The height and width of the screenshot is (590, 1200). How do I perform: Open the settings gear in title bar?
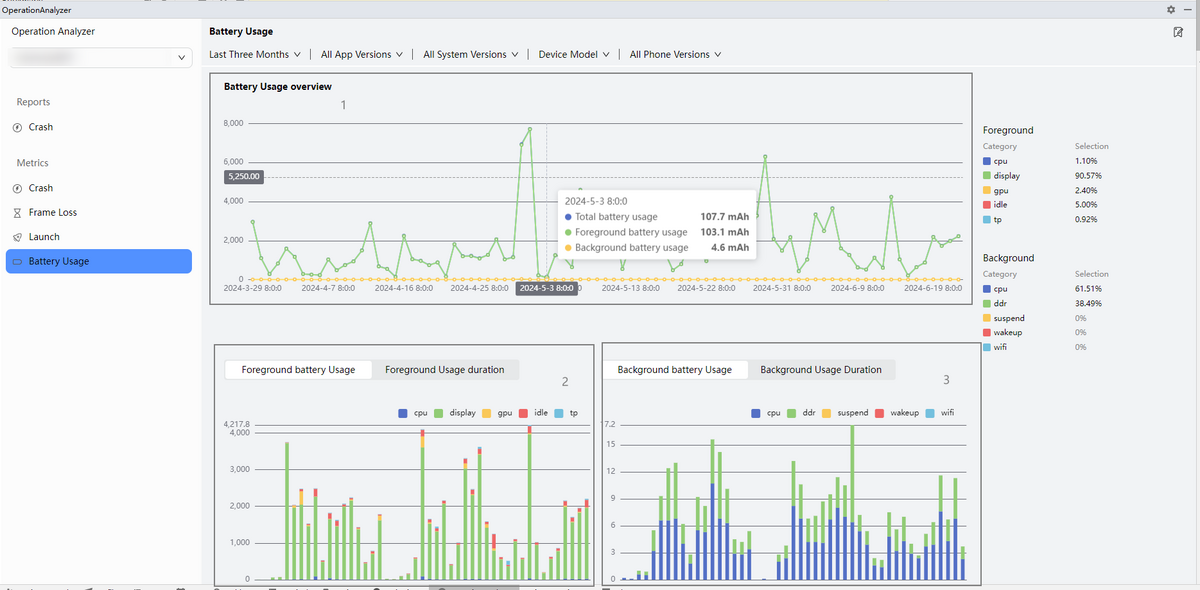(1171, 9)
